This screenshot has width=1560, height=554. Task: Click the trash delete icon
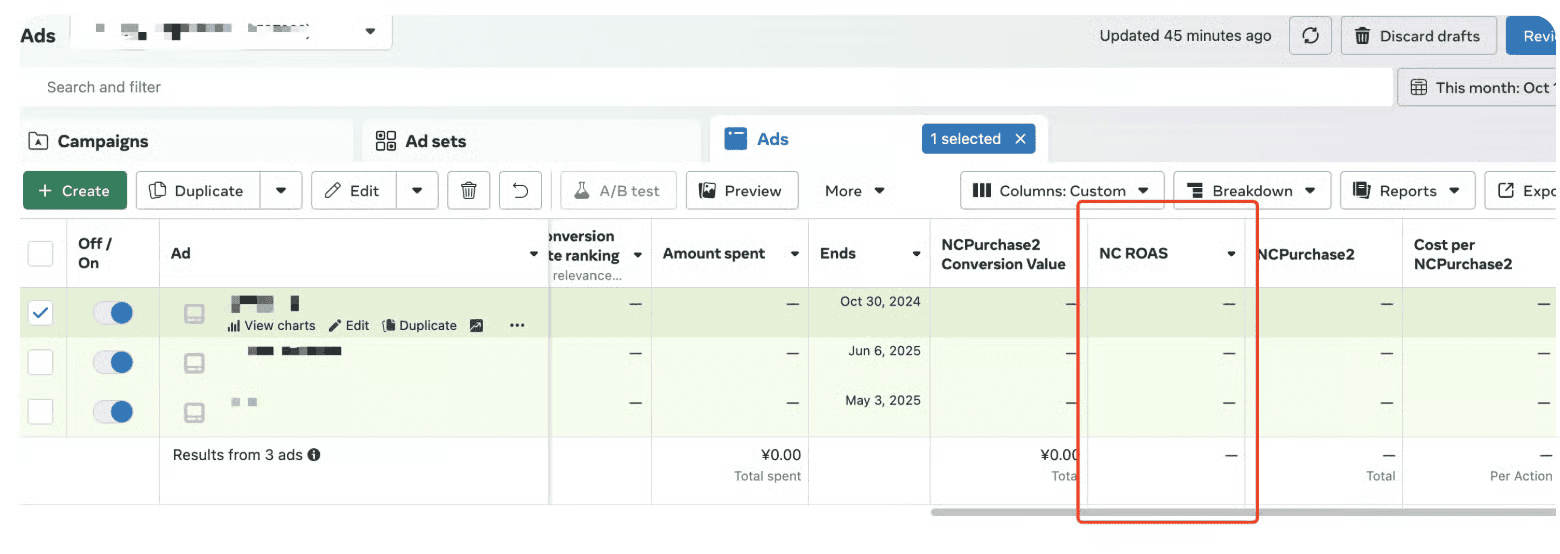[468, 190]
